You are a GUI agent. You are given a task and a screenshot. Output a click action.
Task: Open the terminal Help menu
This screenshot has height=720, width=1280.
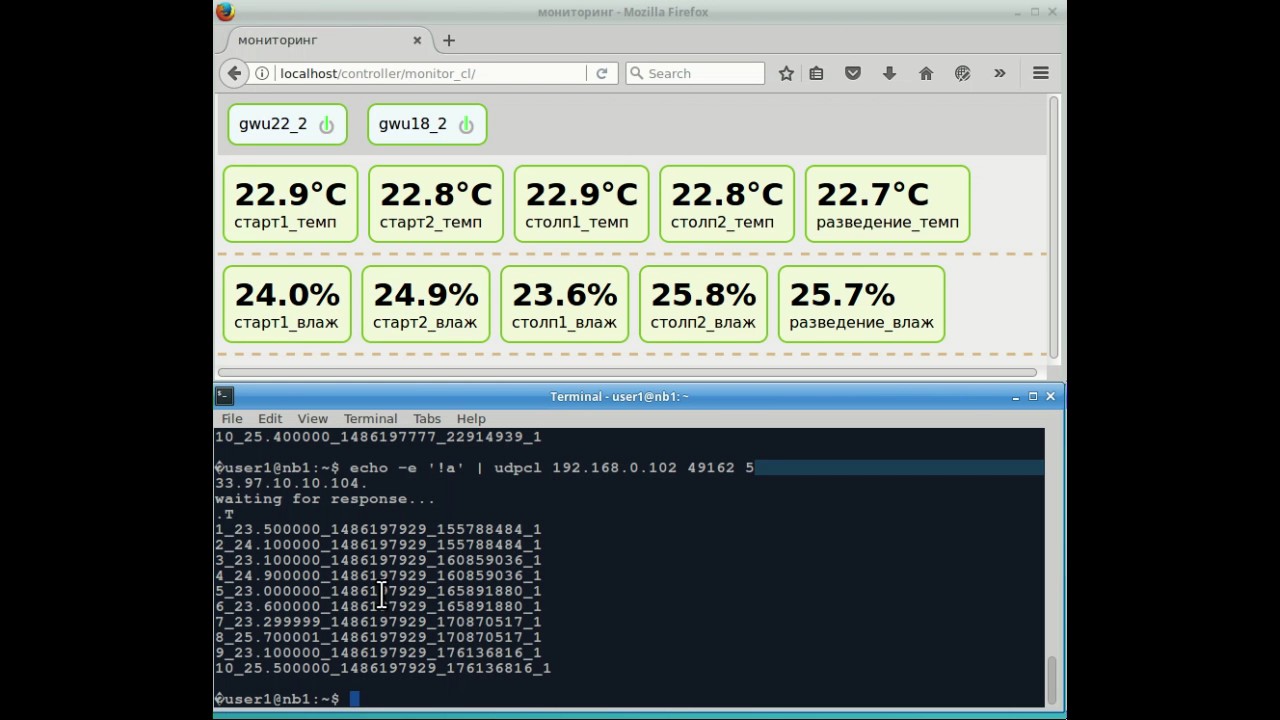tap(471, 418)
